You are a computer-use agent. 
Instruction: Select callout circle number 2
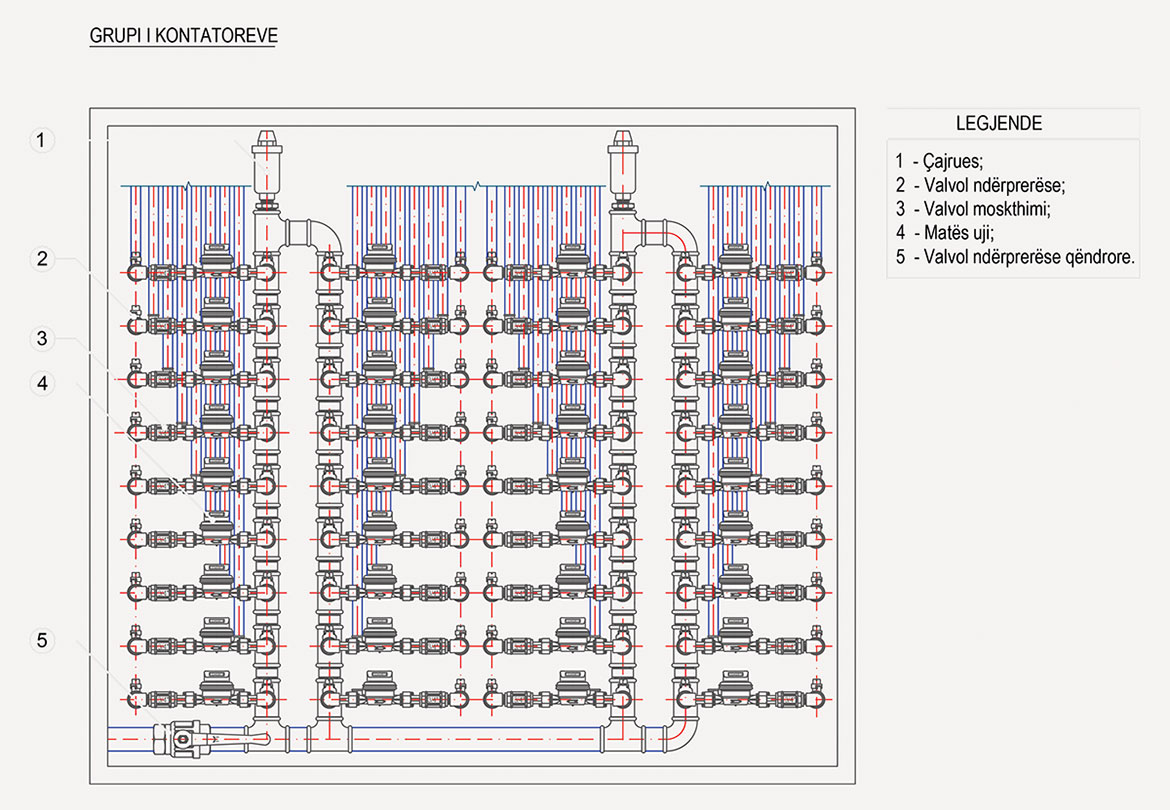click(41, 259)
